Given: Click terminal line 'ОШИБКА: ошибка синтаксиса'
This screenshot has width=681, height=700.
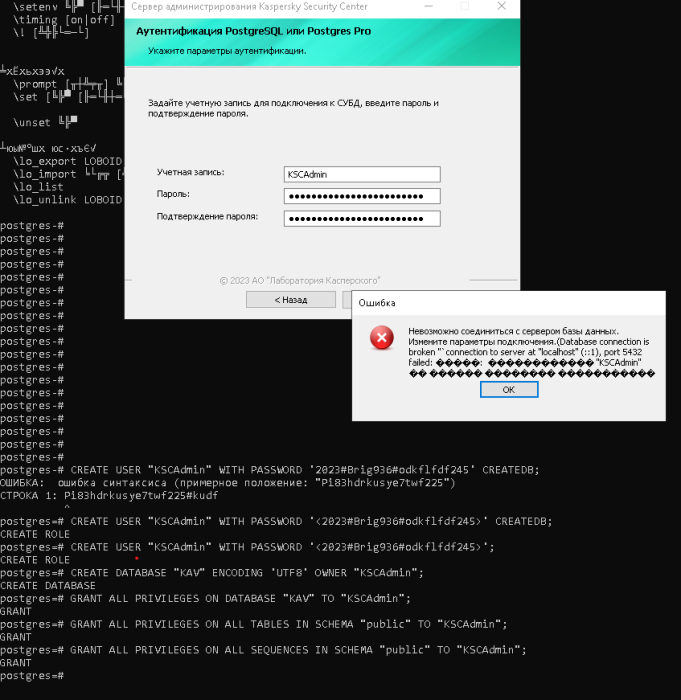Looking at the screenshot, I should click(227, 483).
